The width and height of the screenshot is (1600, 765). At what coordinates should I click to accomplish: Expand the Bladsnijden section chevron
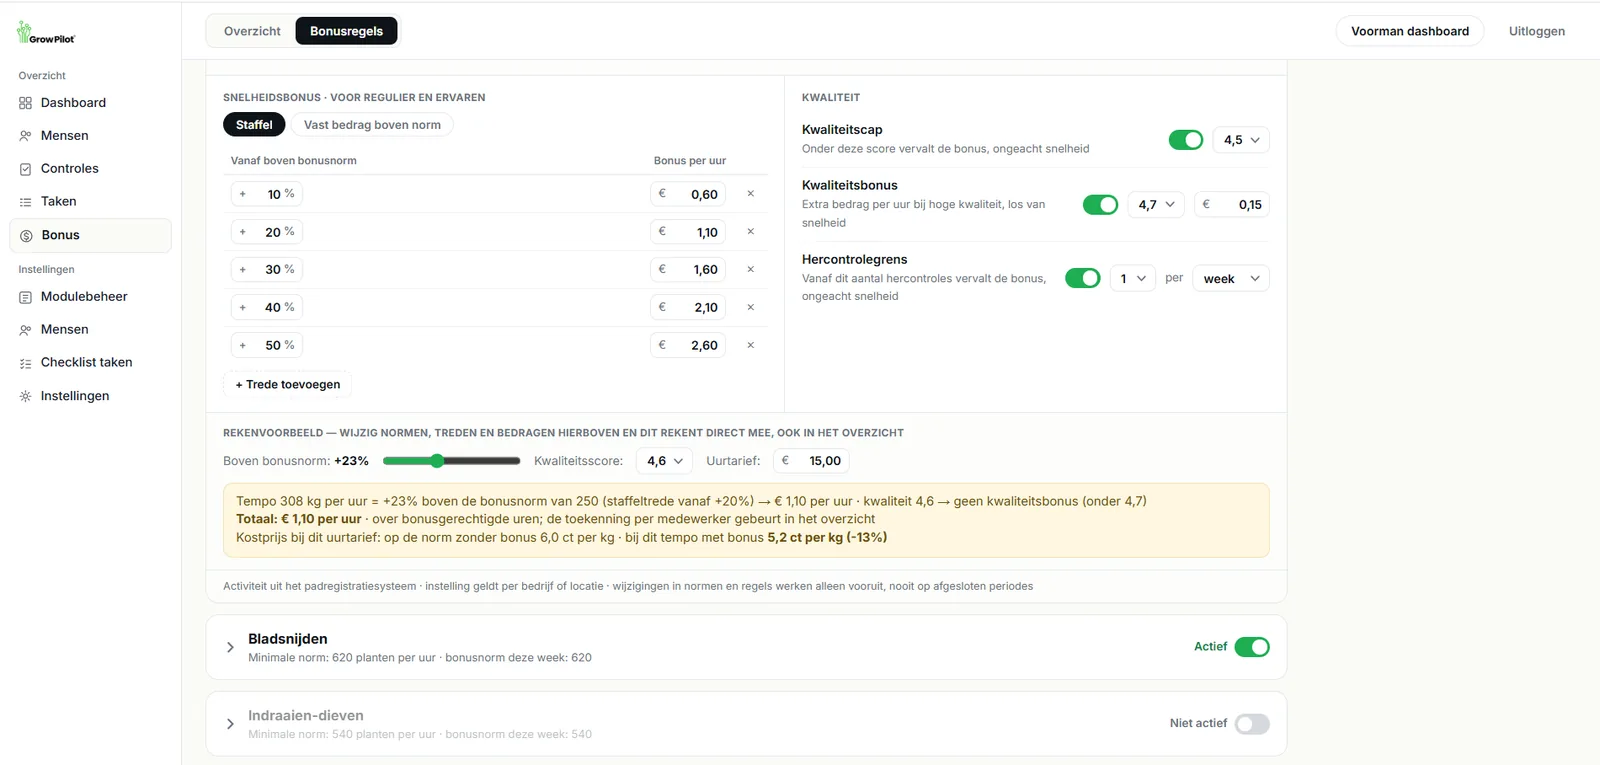pos(230,647)
